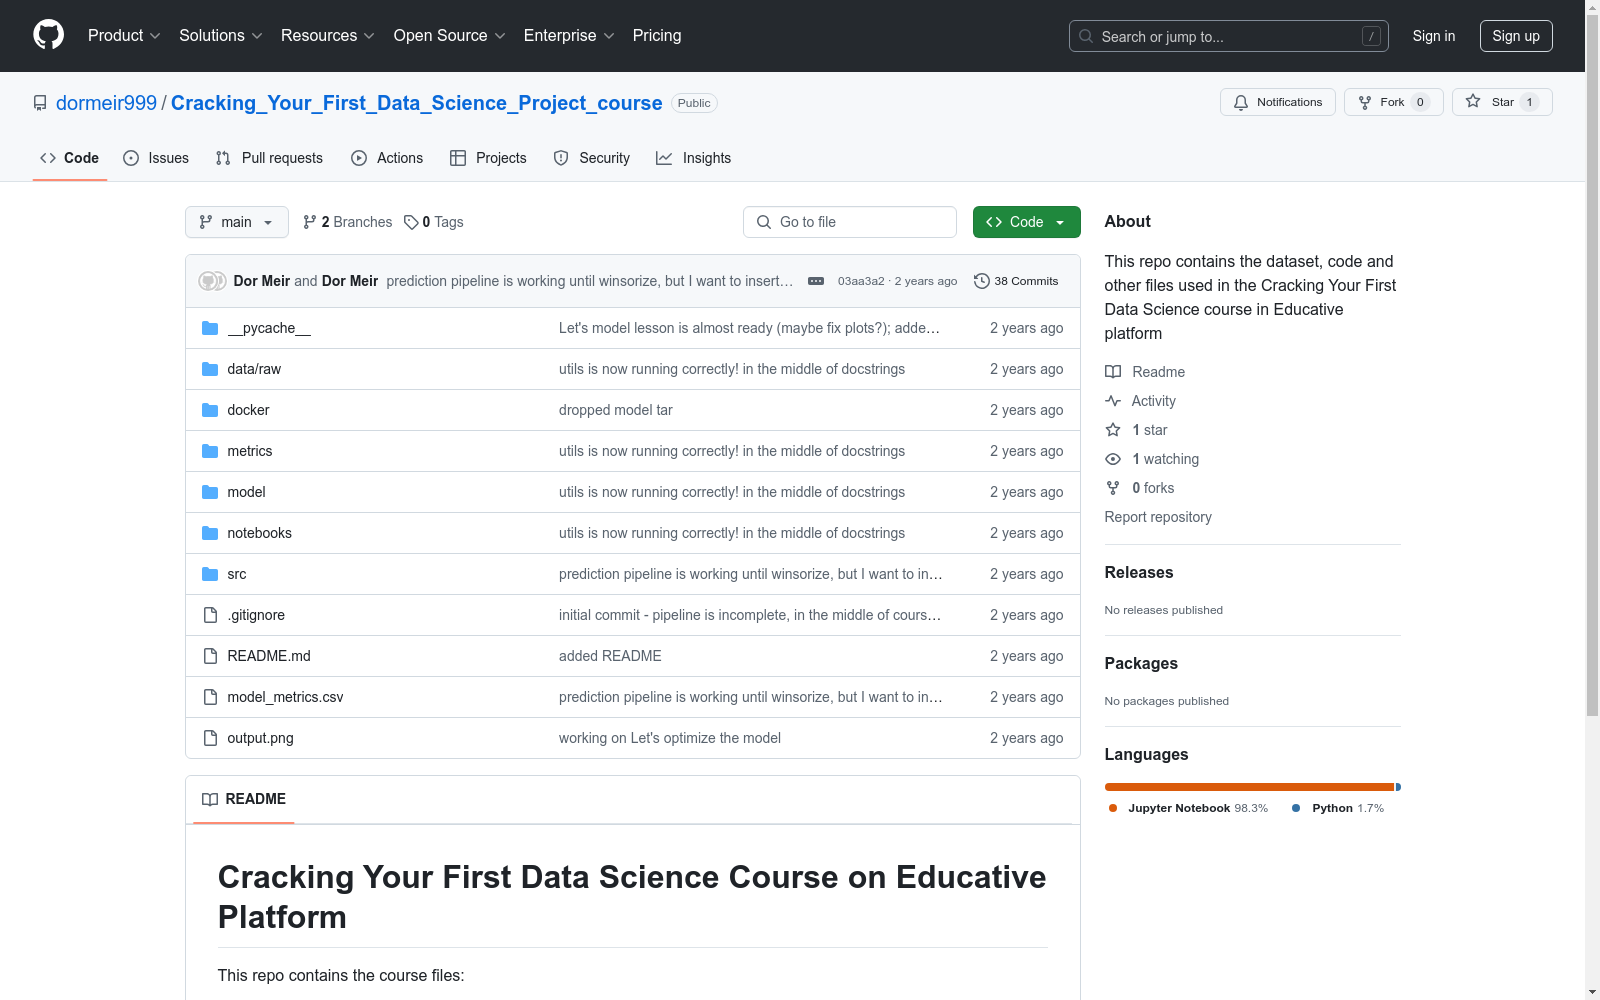Open the Pricing link
1600x1000 pixels.
[x=657, y=35]
